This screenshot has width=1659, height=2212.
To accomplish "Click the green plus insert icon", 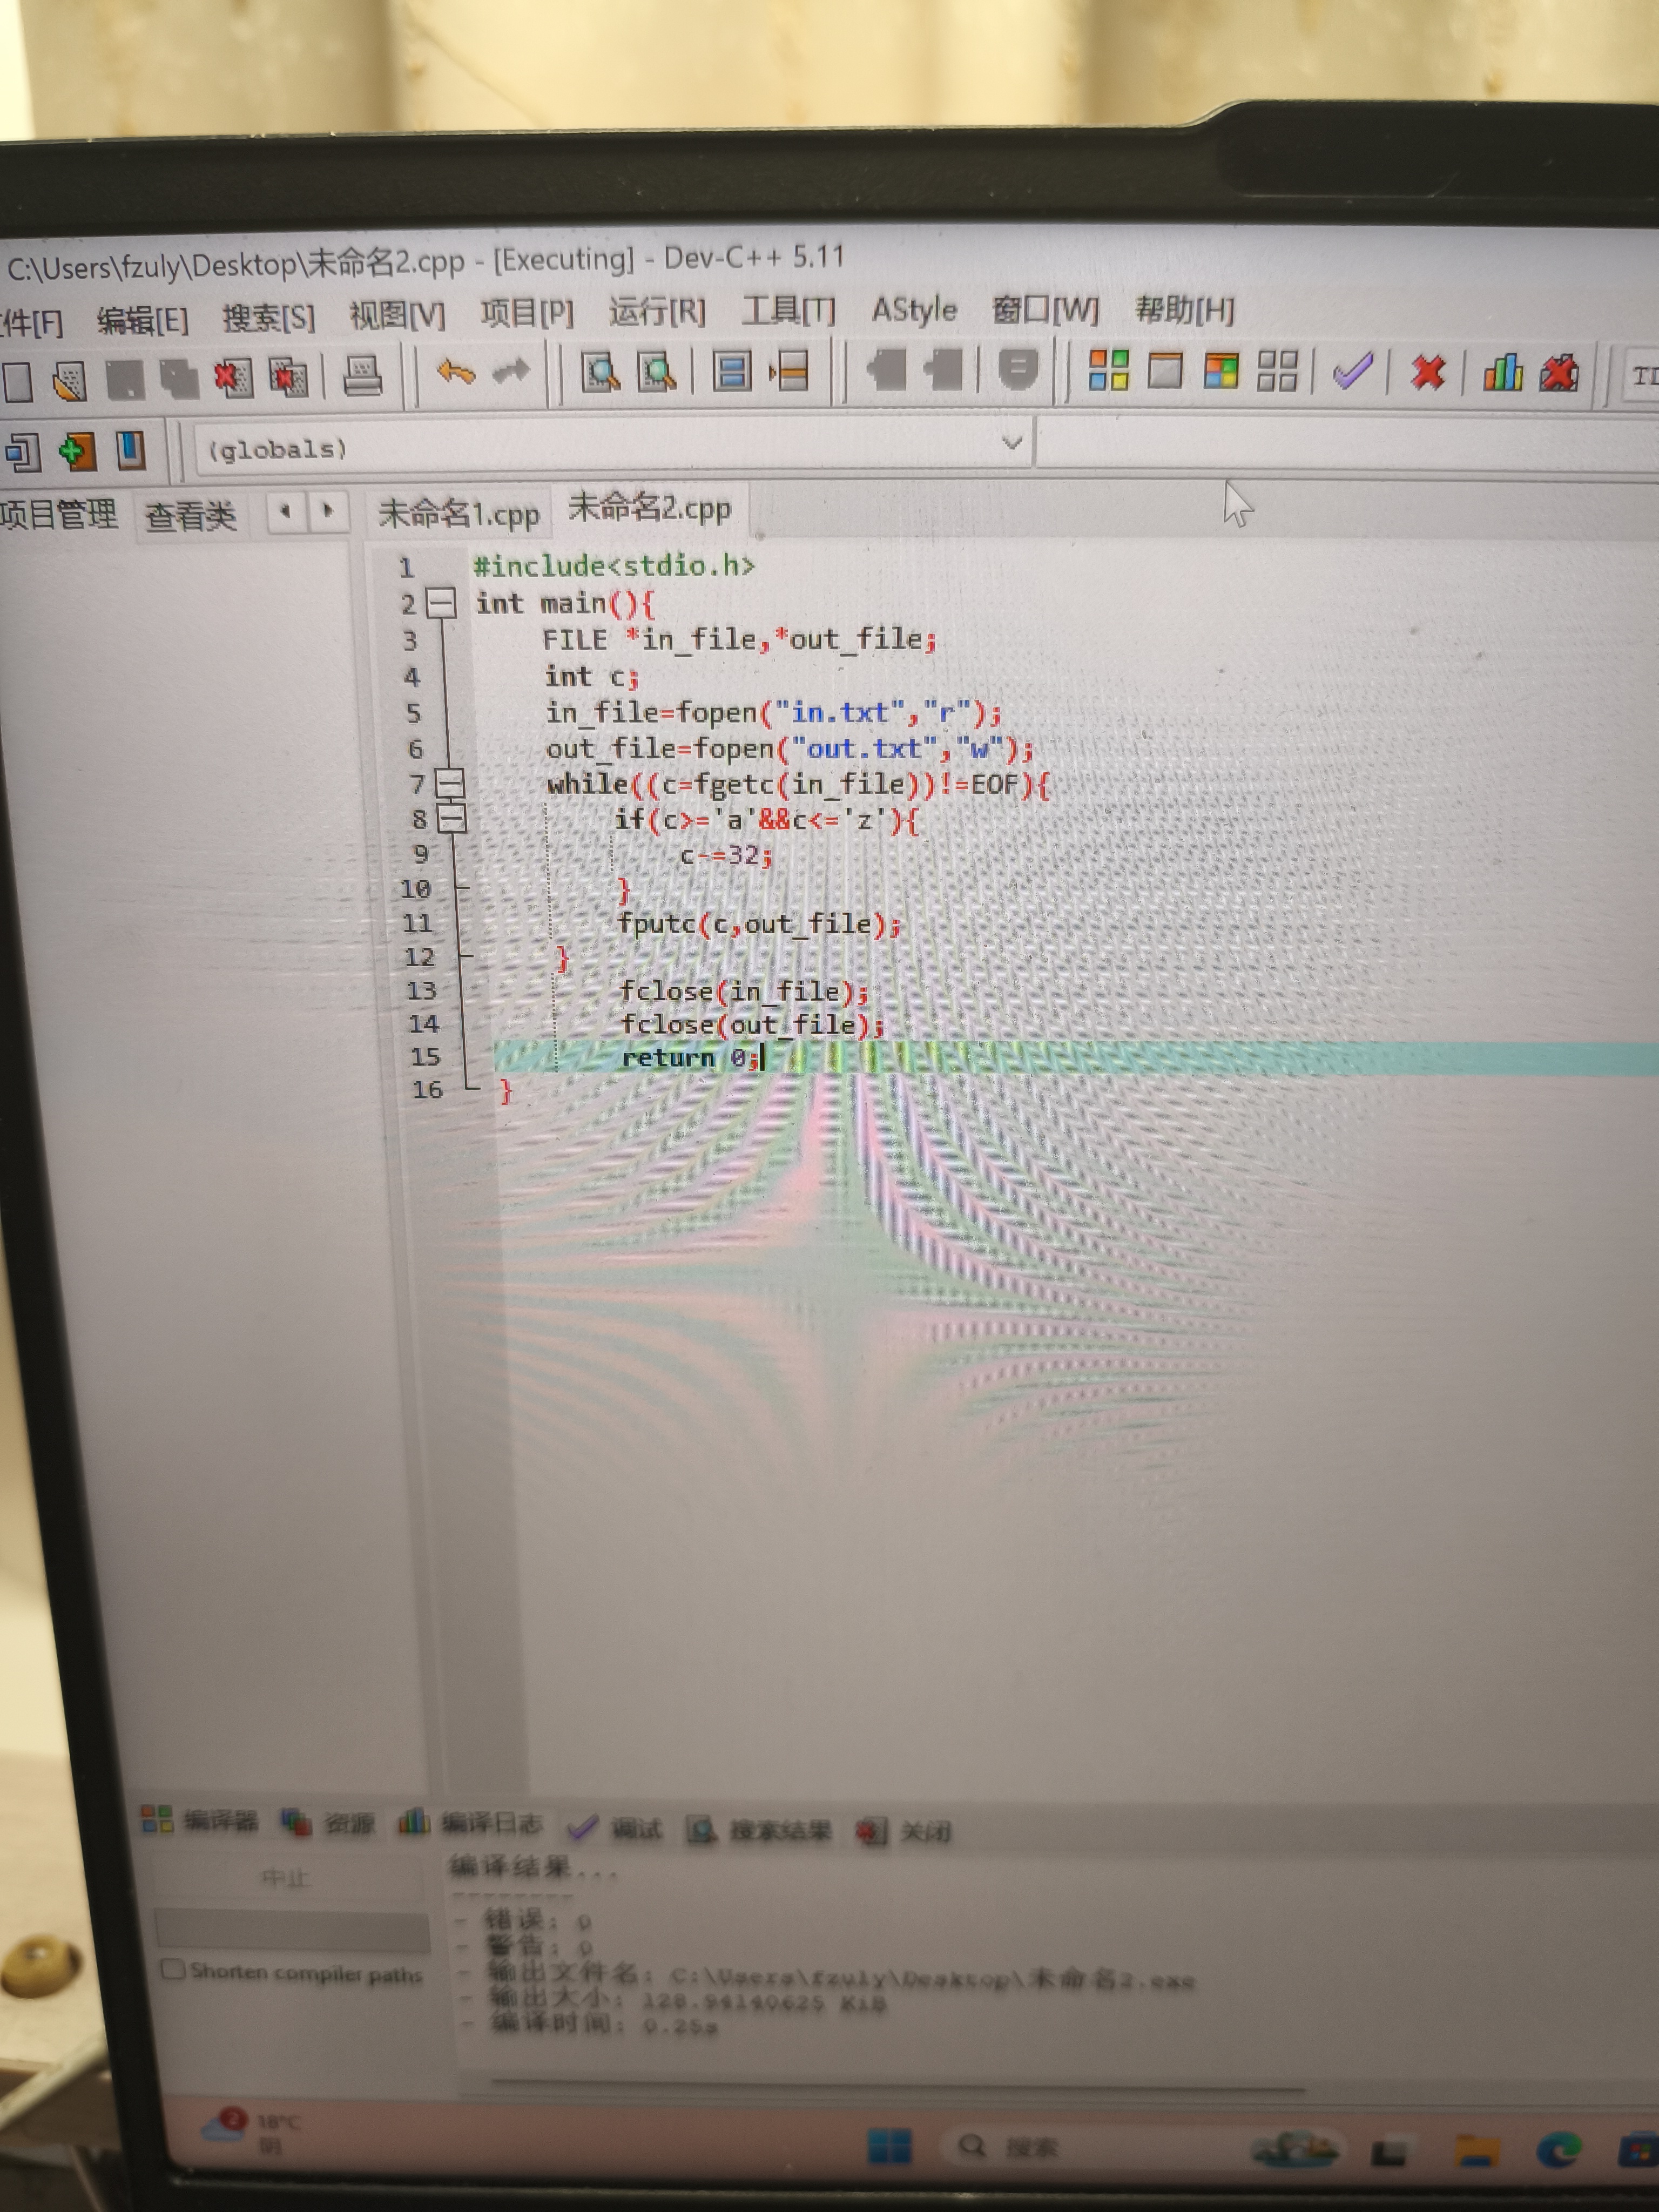I will (77, 451).
